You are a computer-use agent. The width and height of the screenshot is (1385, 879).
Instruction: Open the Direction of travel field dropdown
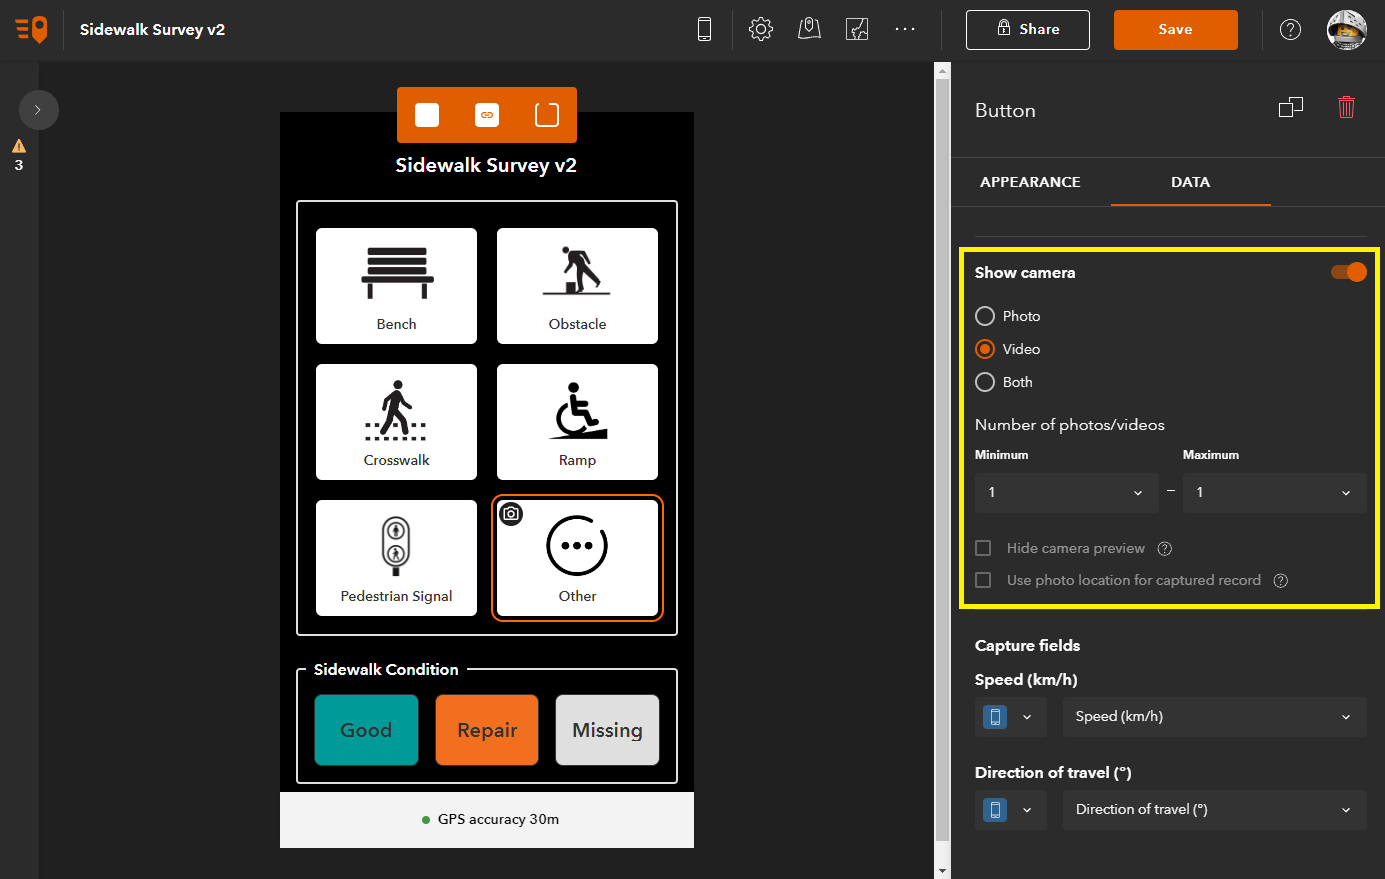coord(1214,809)
